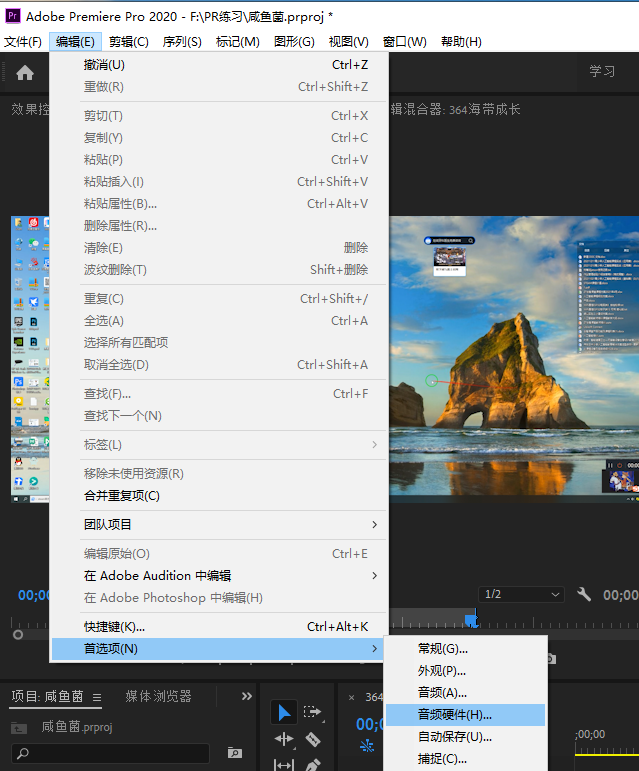Select 粘贴属性(B)... menu entry
This screenshot has width=639, height=771.
coord(218,204)
